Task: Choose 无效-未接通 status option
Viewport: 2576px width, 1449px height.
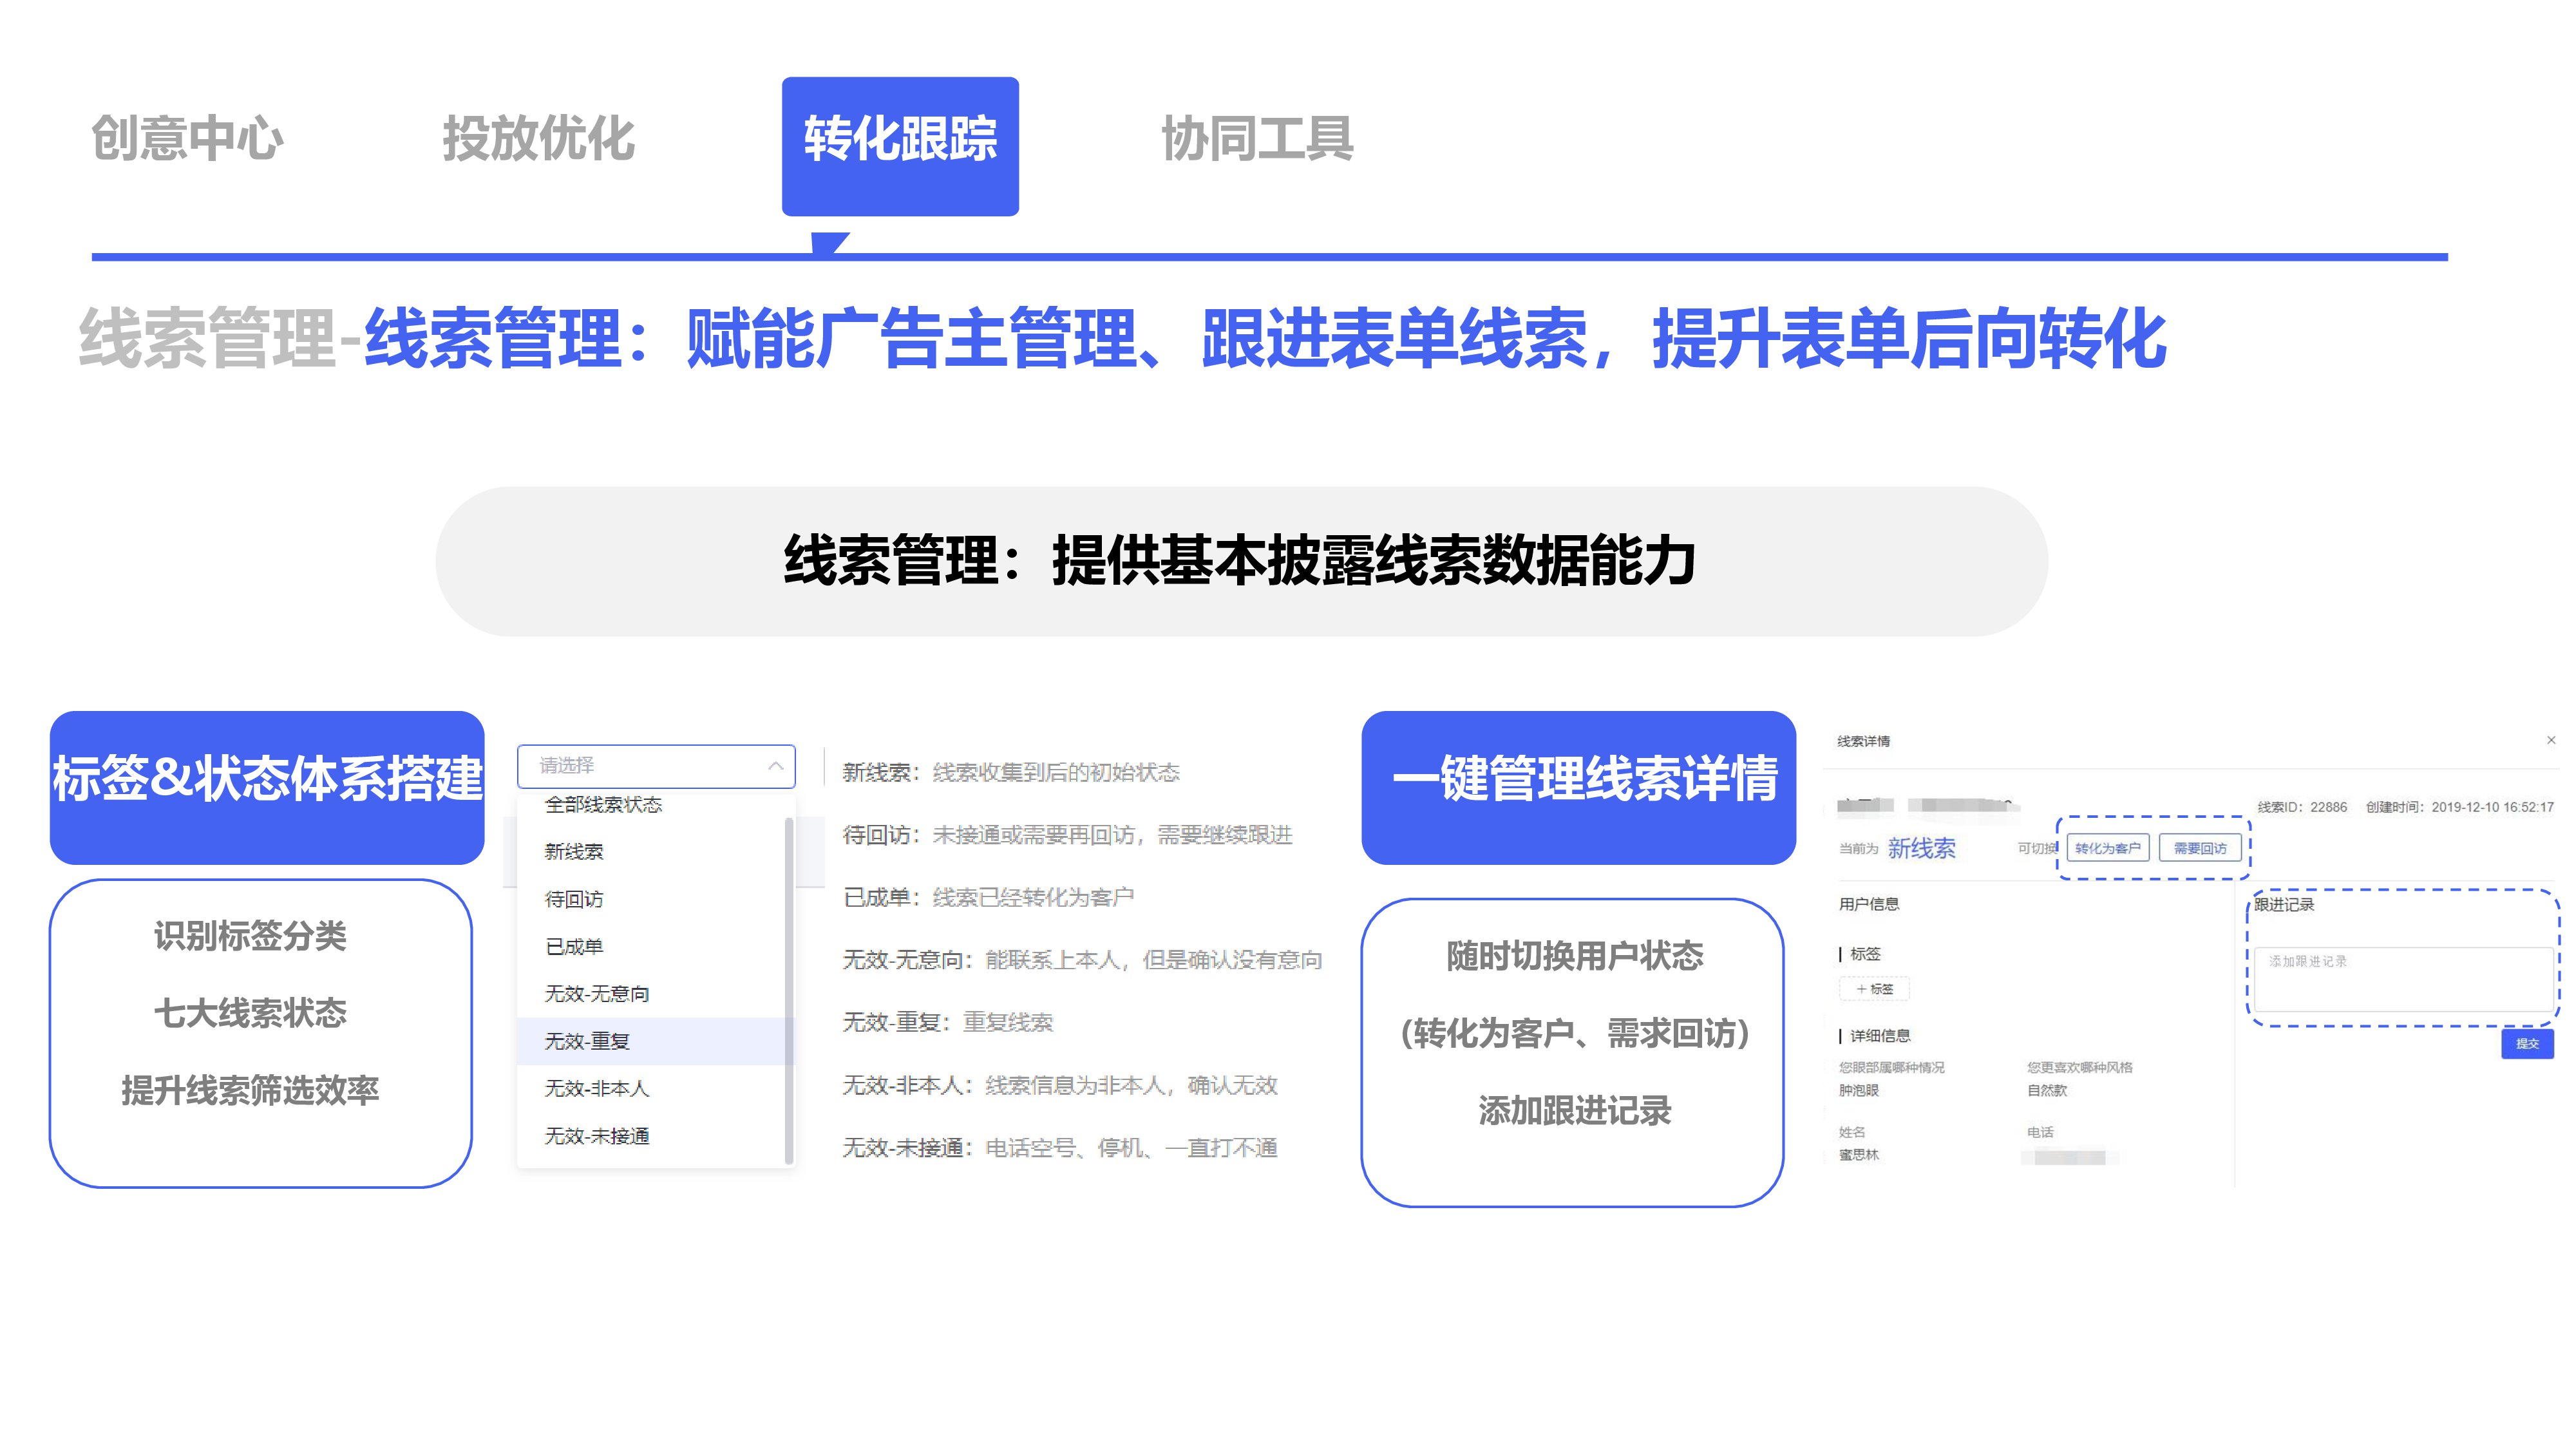Action: 597,1136
